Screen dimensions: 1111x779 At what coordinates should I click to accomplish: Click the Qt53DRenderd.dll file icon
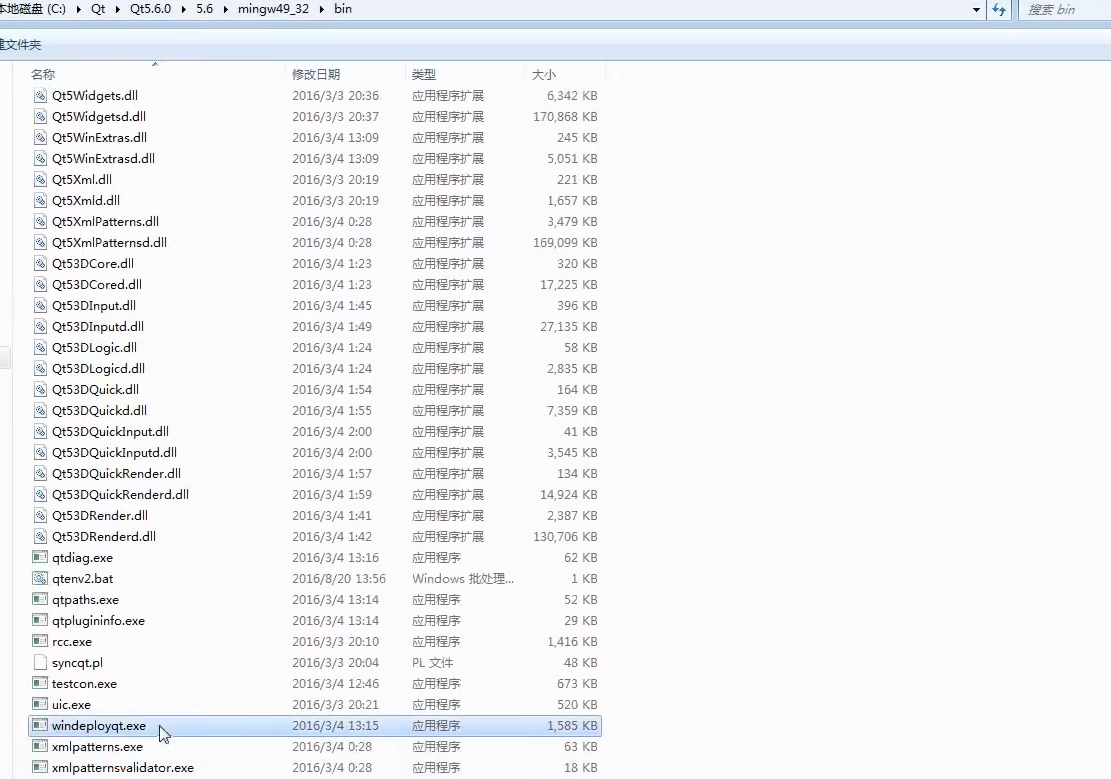pos(40,537)
